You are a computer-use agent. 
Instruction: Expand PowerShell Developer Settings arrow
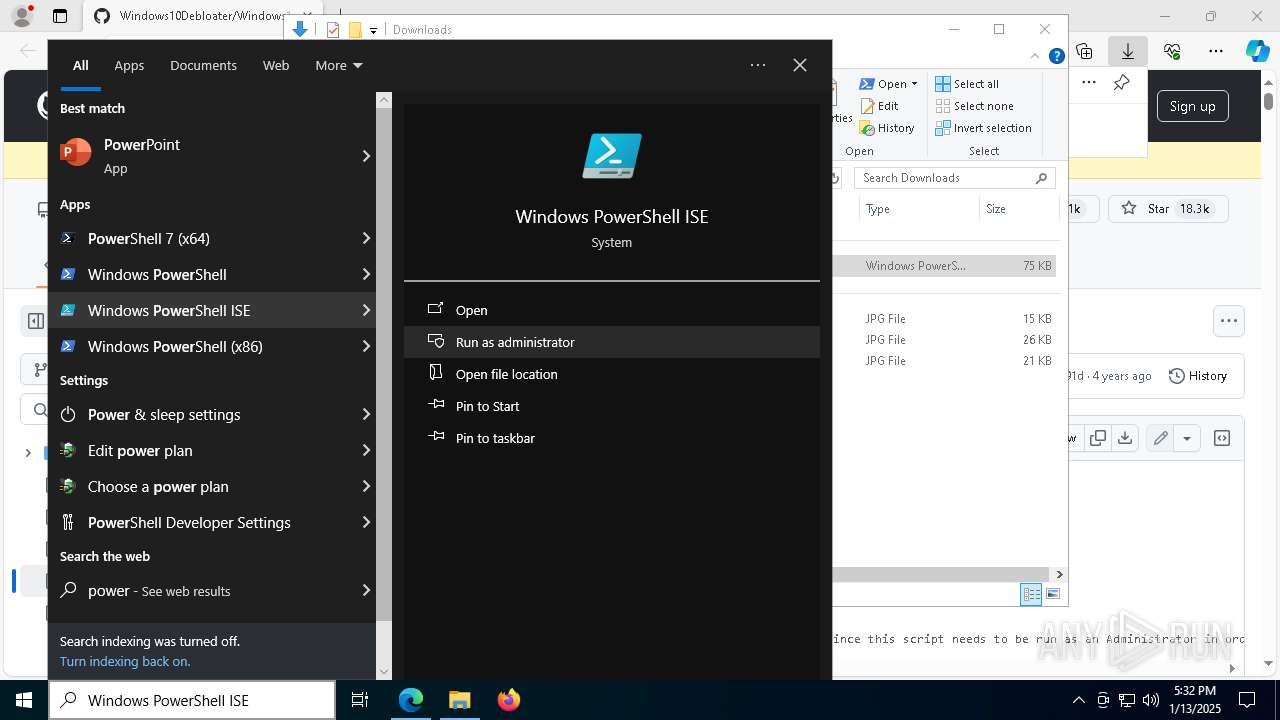tap(366, 522)
